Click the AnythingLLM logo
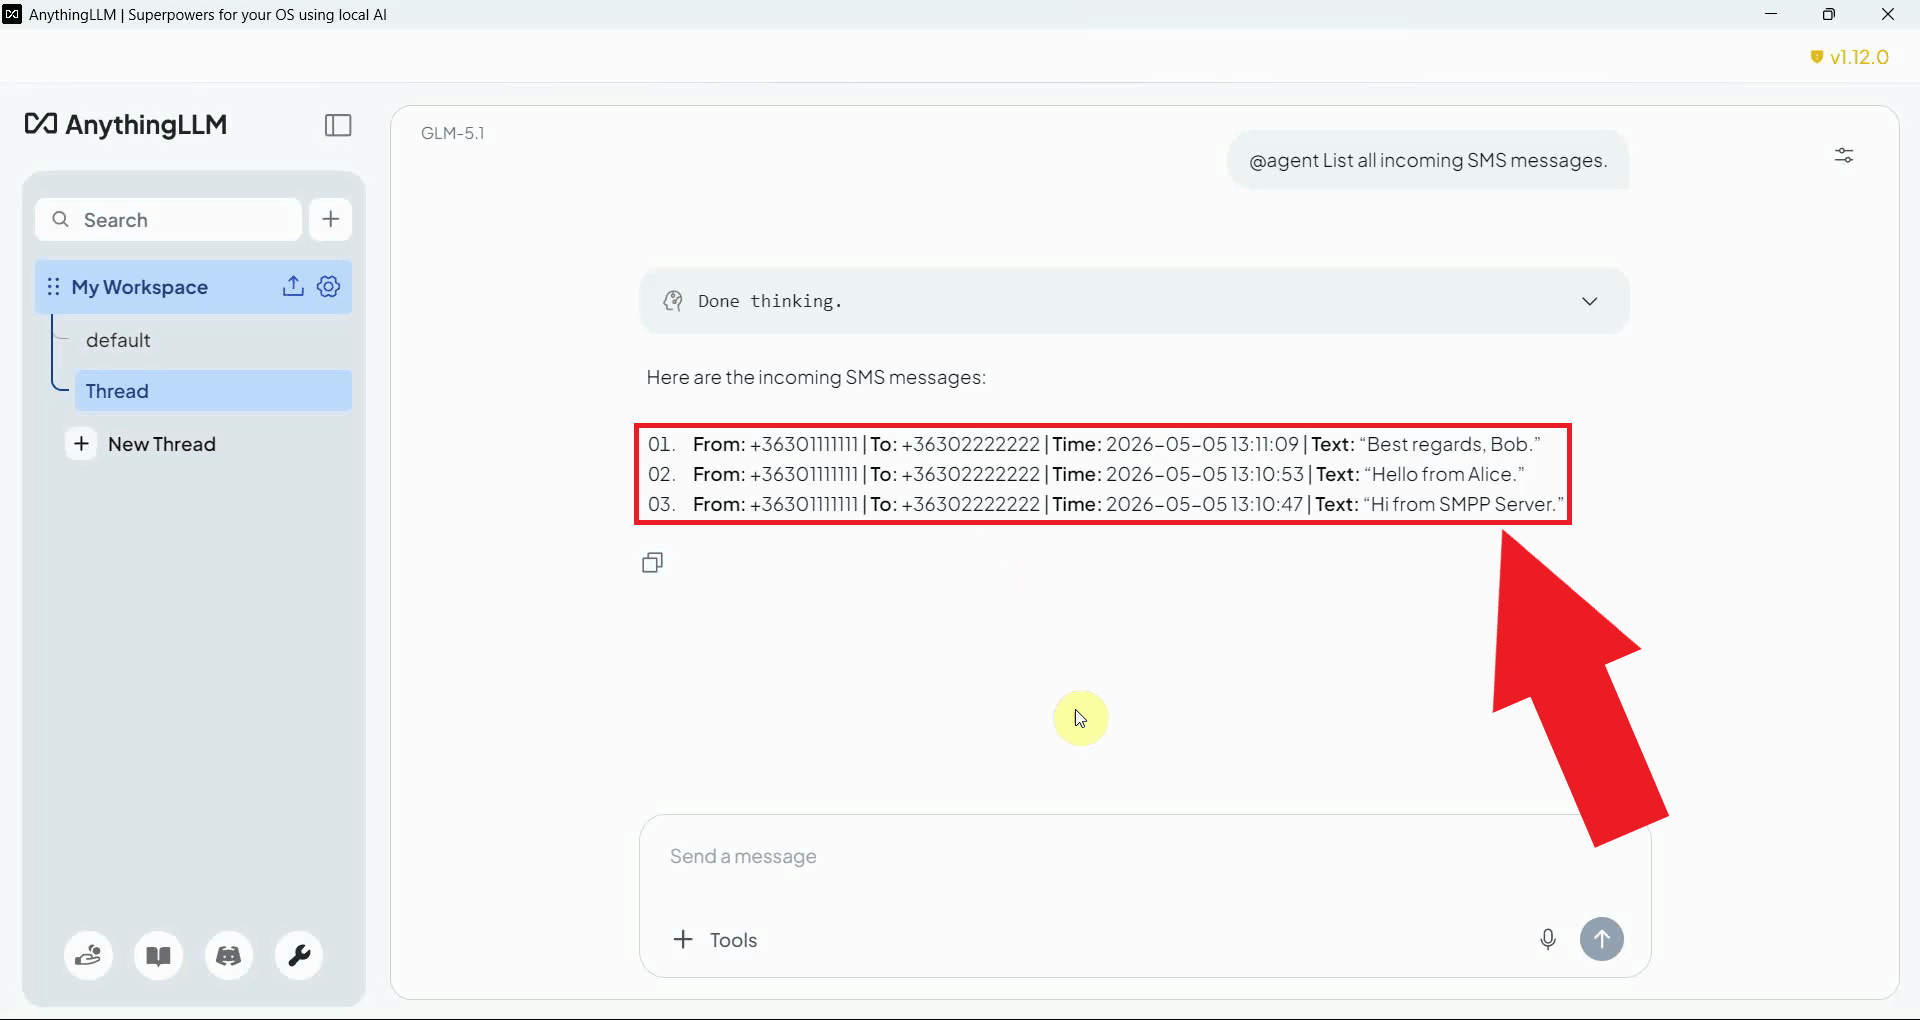 tap(126, 124)
